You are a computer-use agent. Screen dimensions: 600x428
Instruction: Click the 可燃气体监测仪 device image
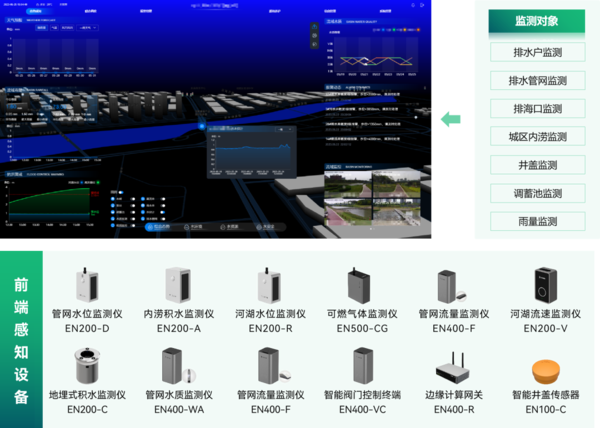[x=359, y=286]
